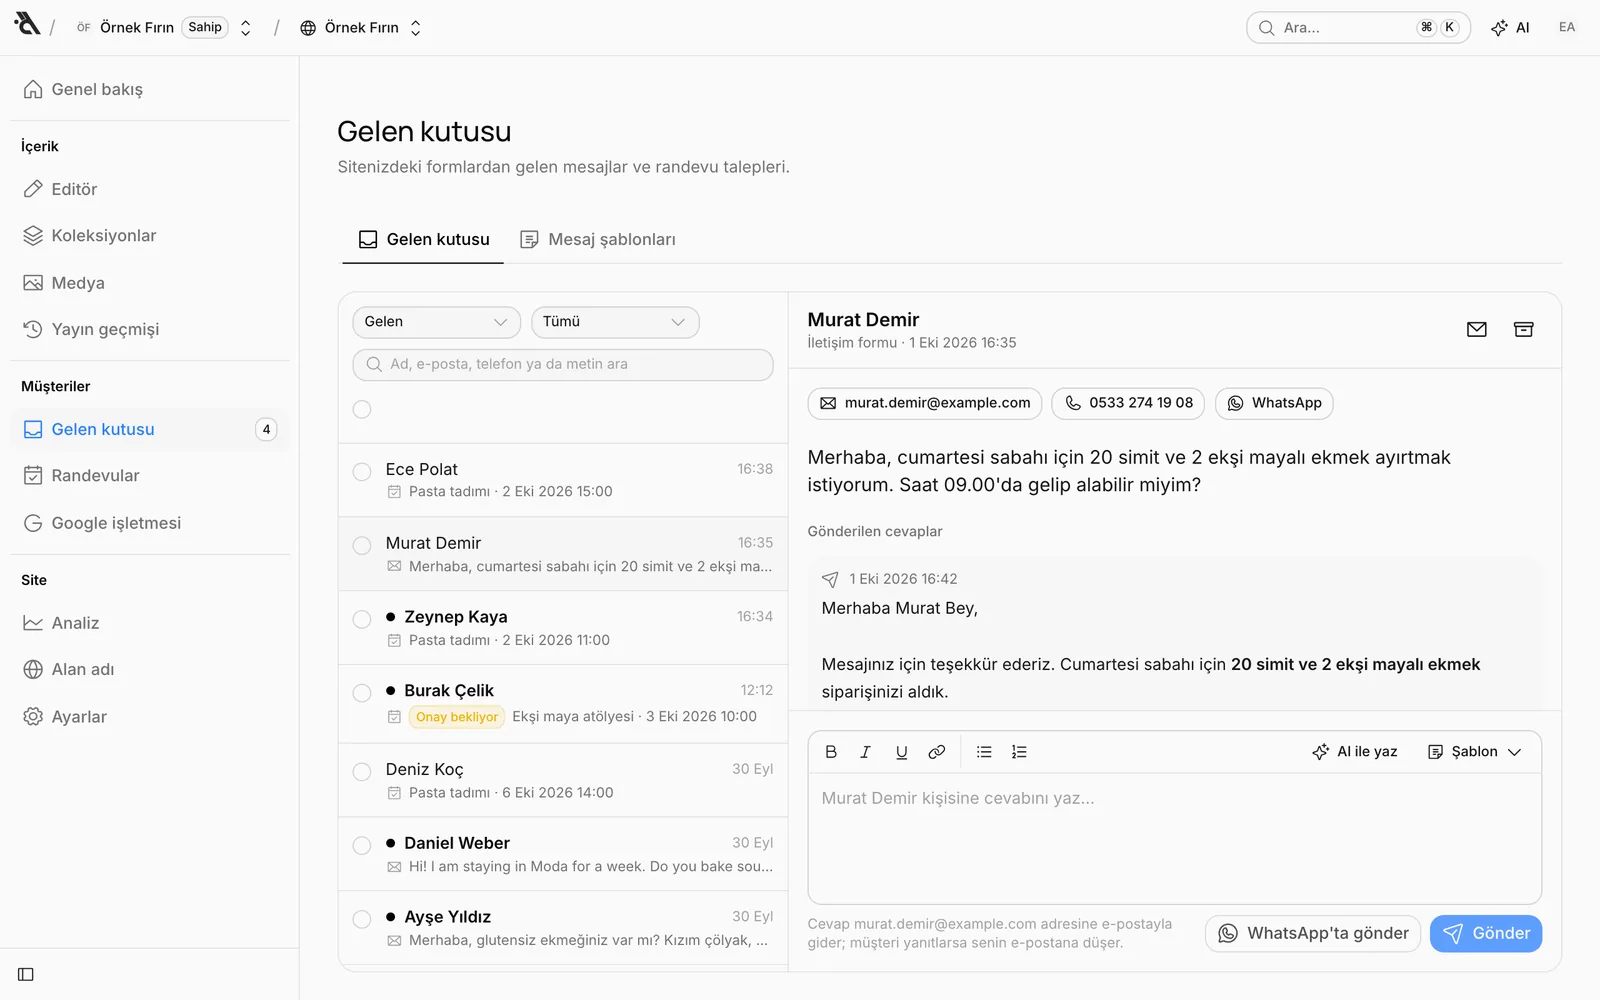Open the Gelen folder dropdown
The image size is (1600, 1000).
(x=436, y=322)
